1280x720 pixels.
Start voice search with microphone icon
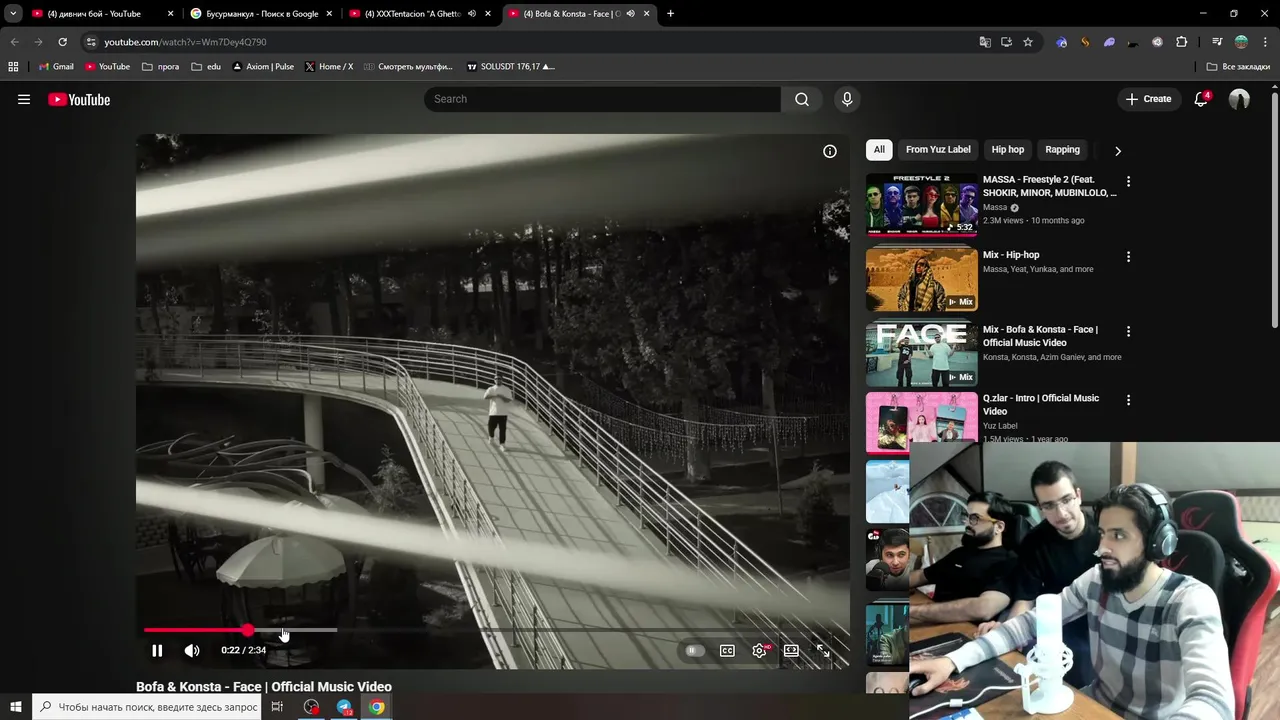(847, 99)
